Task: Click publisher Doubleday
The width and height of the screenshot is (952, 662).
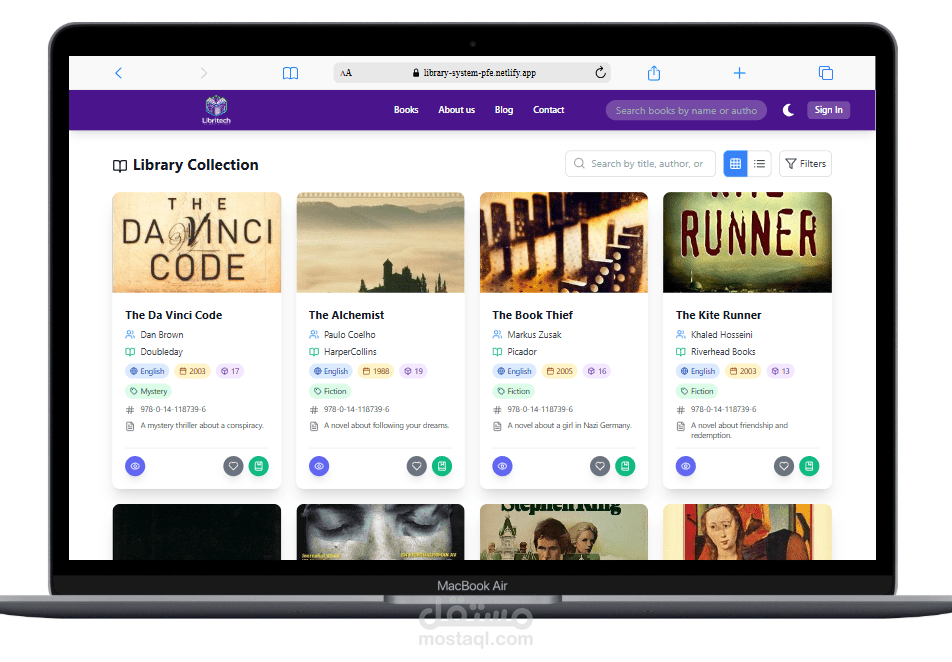Action: pyautogui.click(x=162, y=352)
